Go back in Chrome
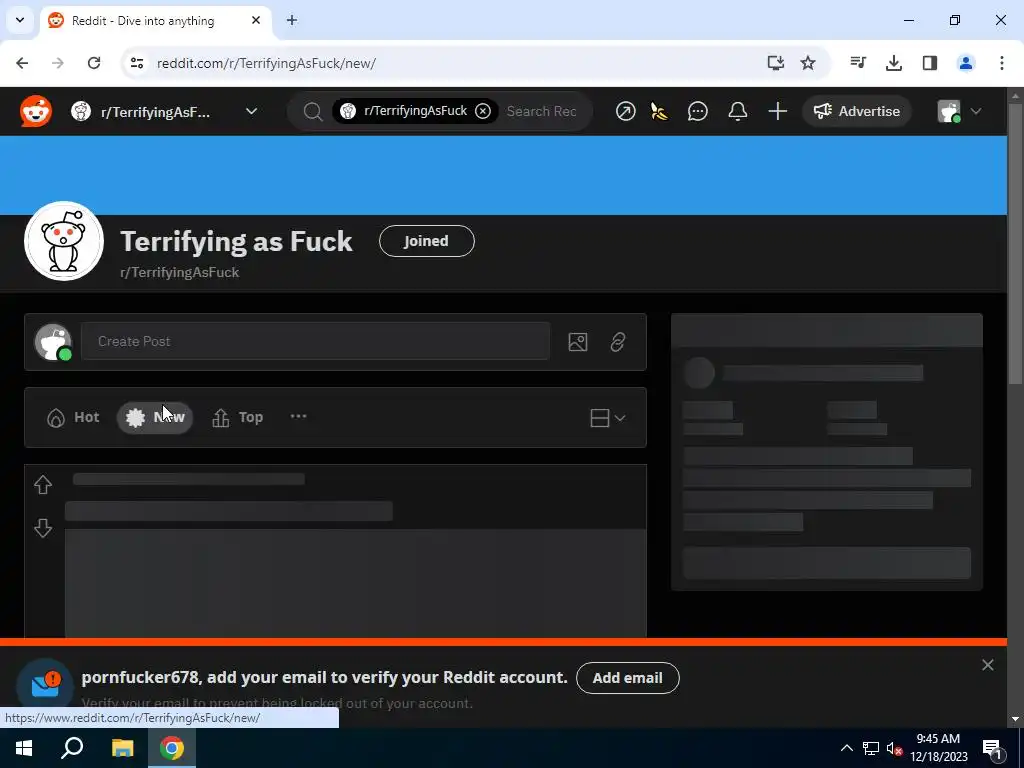Image resolution: width=1024 pixels, height=768 pixels. coord(22,63)
